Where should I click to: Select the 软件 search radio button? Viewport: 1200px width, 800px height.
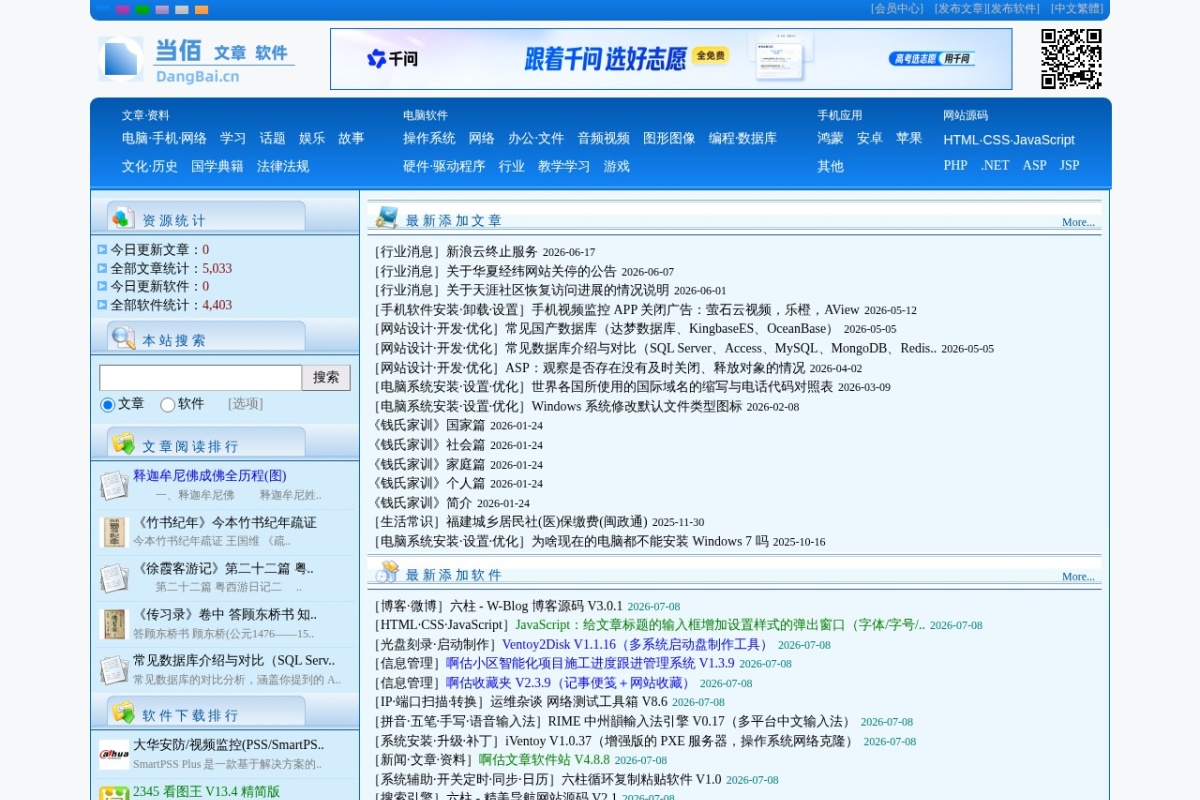click(x=168, y=405)
